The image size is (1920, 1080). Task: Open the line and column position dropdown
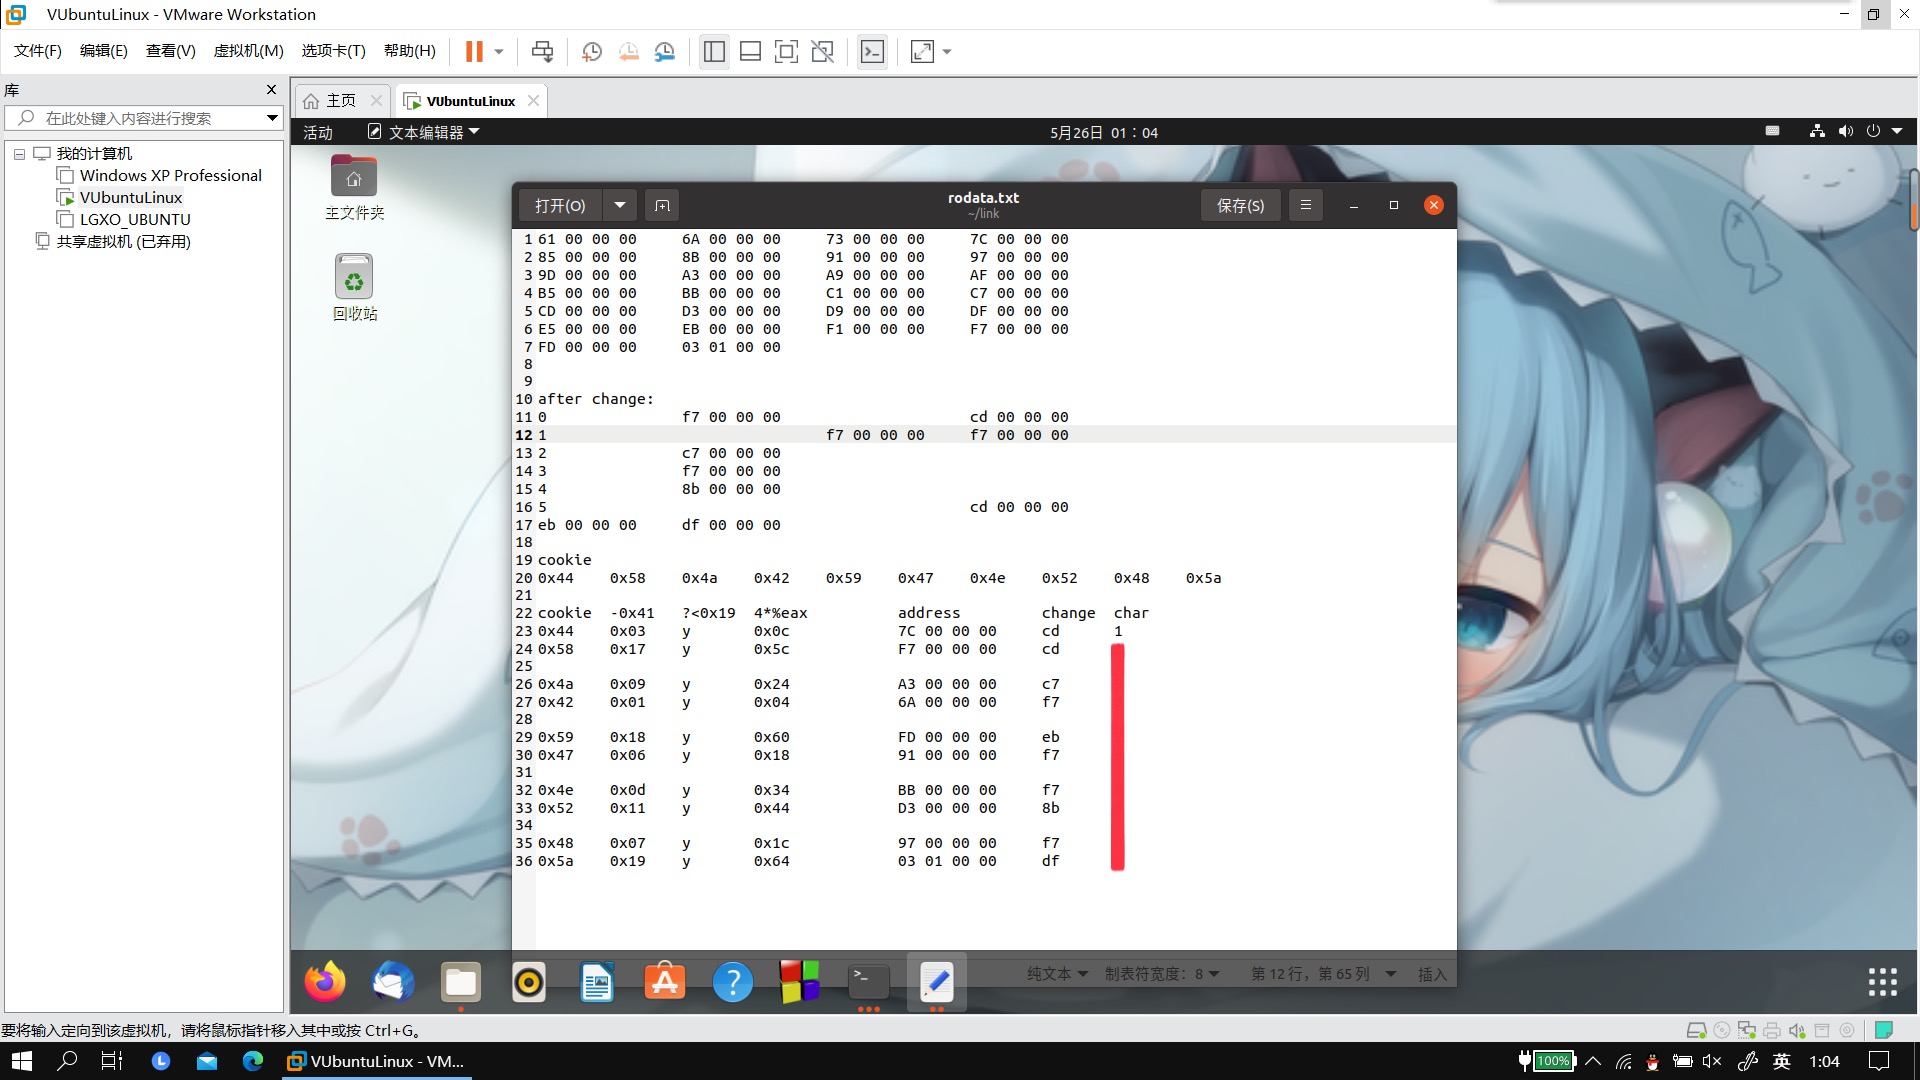click(1323, 974)
